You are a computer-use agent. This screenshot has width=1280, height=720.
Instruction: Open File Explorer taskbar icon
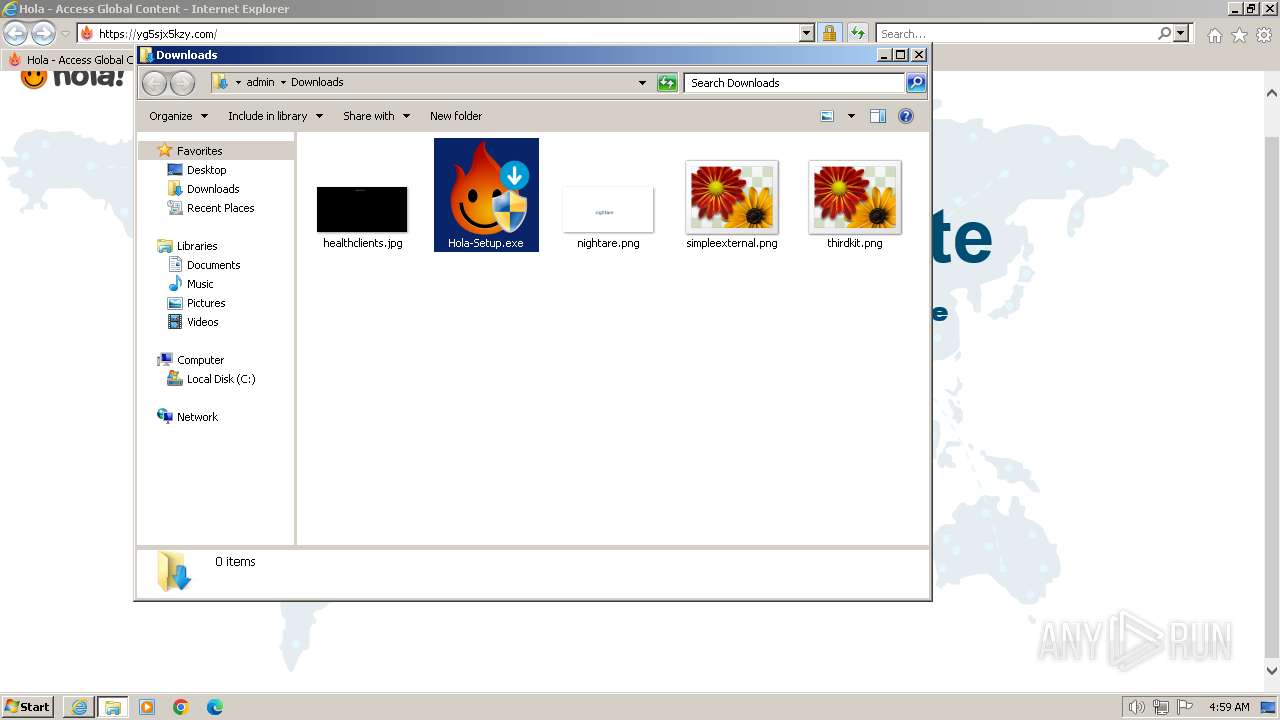(113, 707)
